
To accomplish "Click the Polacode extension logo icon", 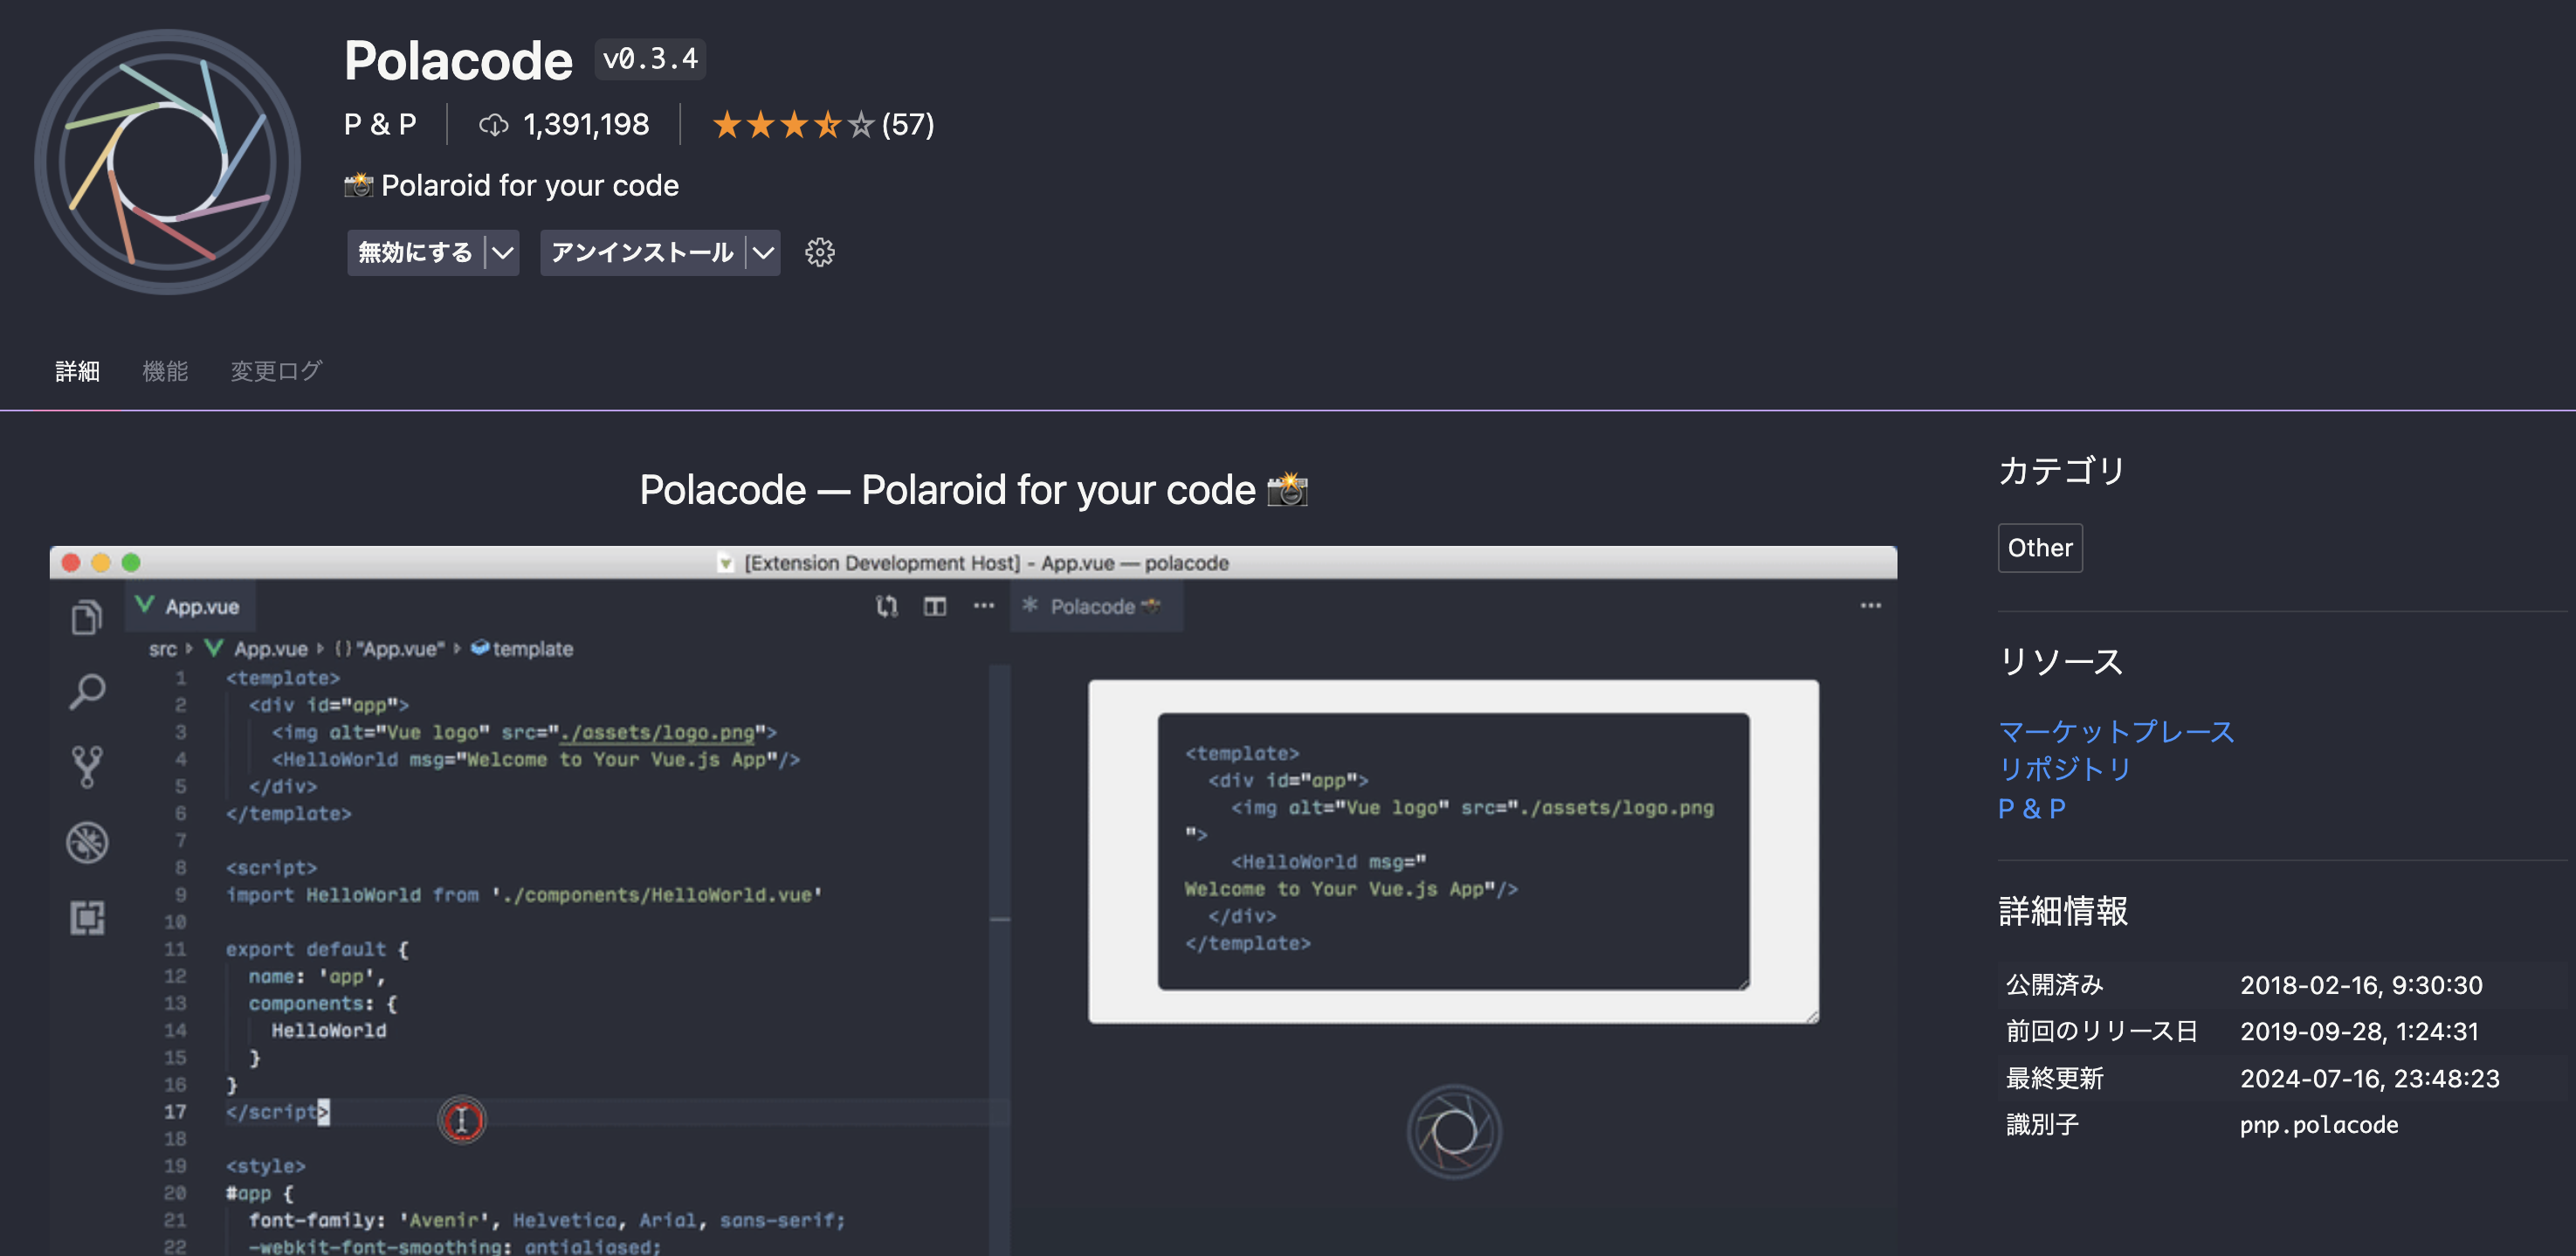I will click(x=167, y=162).
